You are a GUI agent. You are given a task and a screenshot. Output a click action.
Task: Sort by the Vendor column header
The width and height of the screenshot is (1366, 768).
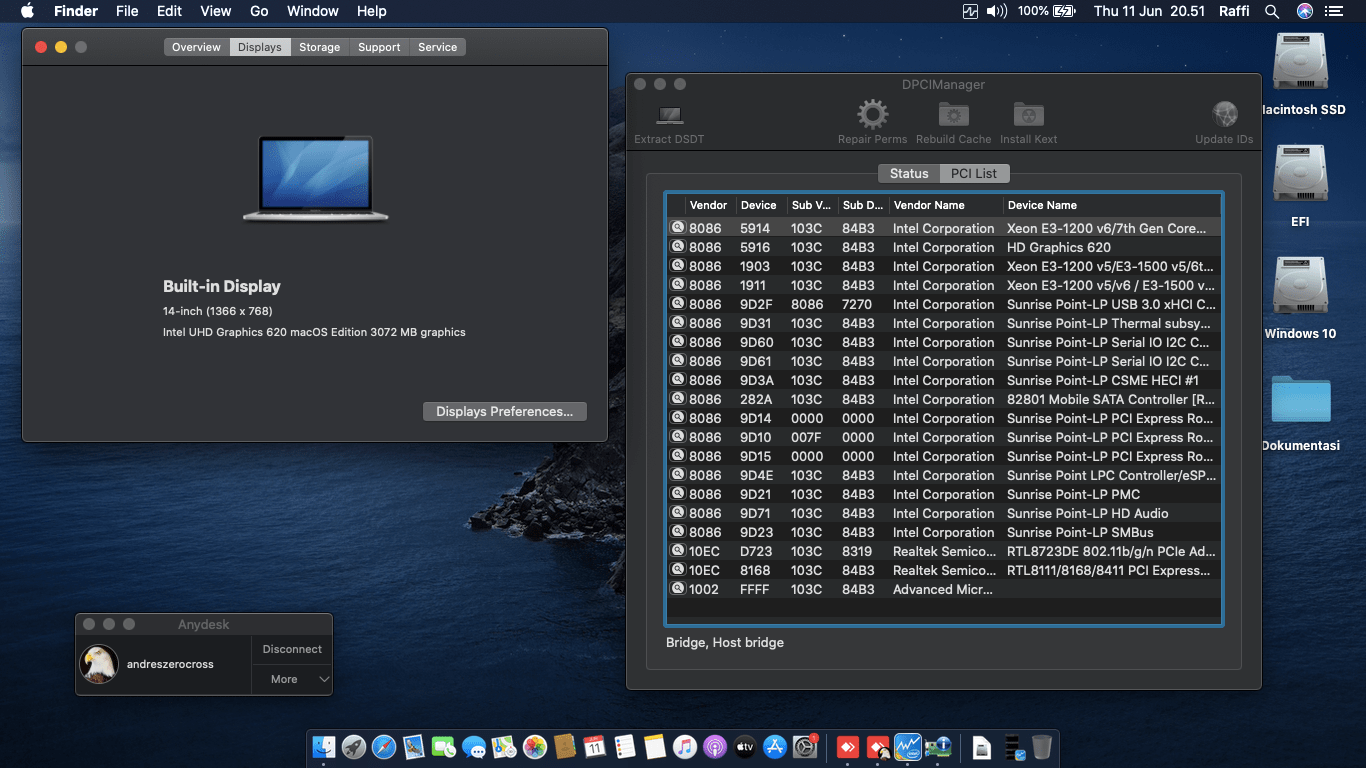(708, 205)
